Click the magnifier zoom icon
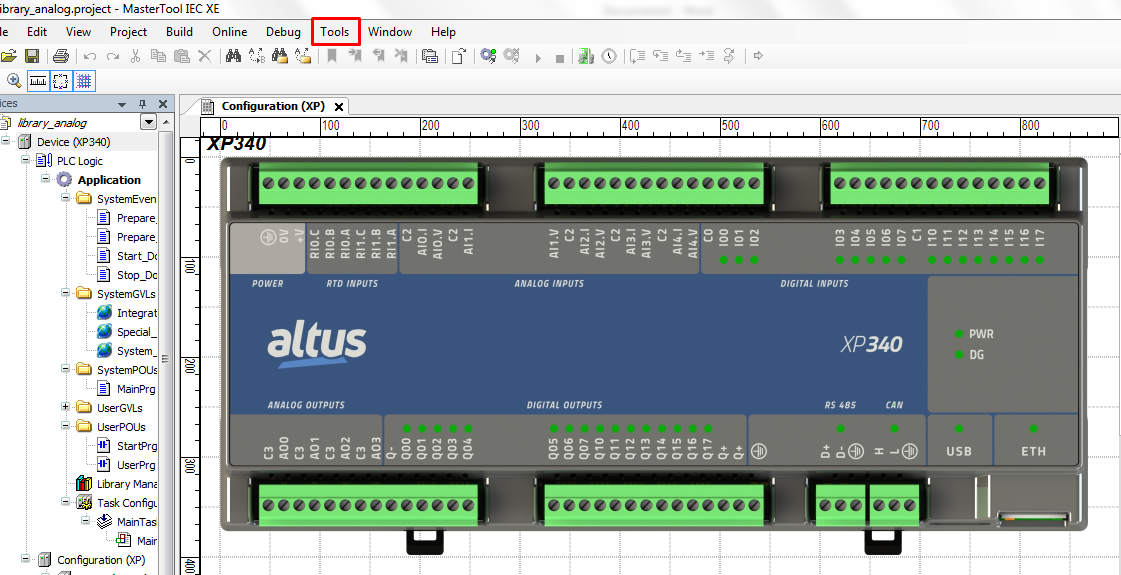Image resolution: width=1121 pixels, height=575 pixels. [14, 81]
